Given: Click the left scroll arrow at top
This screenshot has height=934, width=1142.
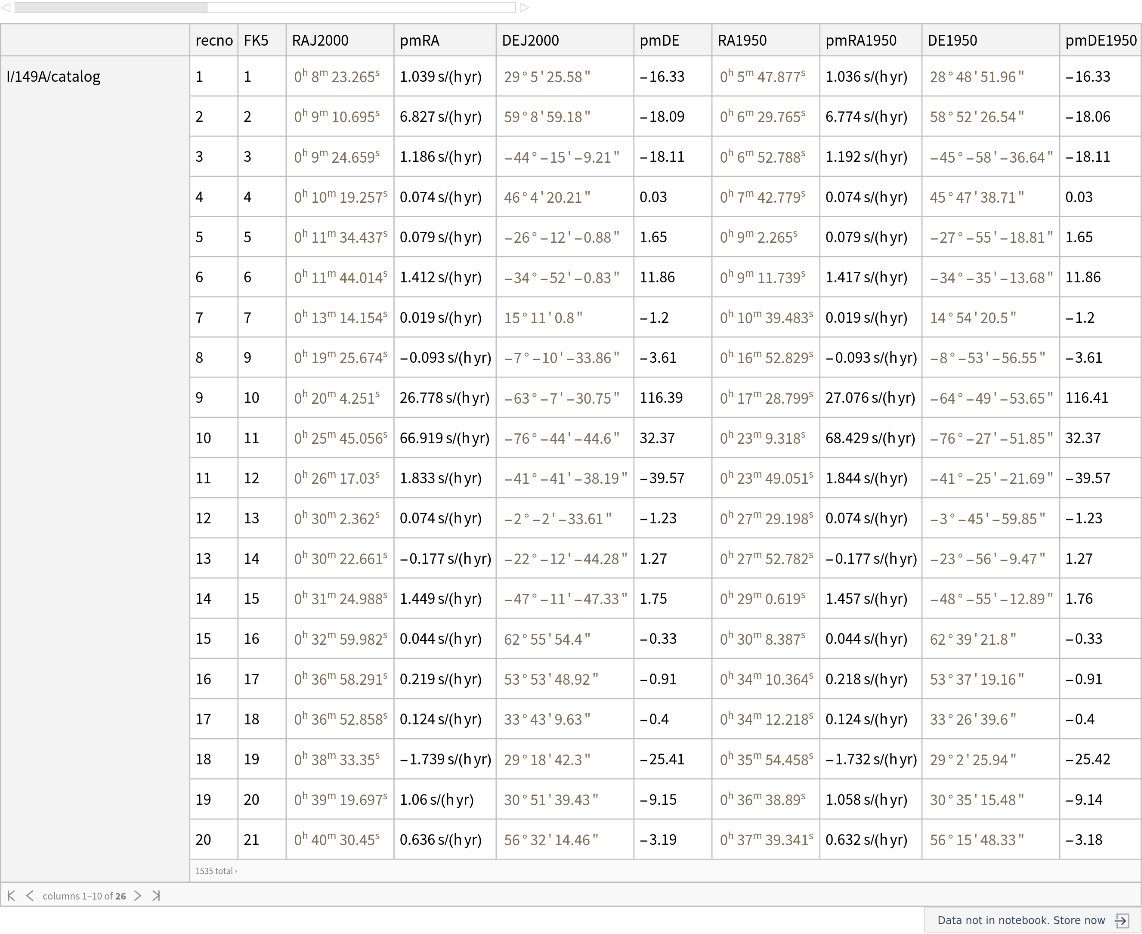Looking at the screenshot, I should pyautogui.click(x=7, y=7).
